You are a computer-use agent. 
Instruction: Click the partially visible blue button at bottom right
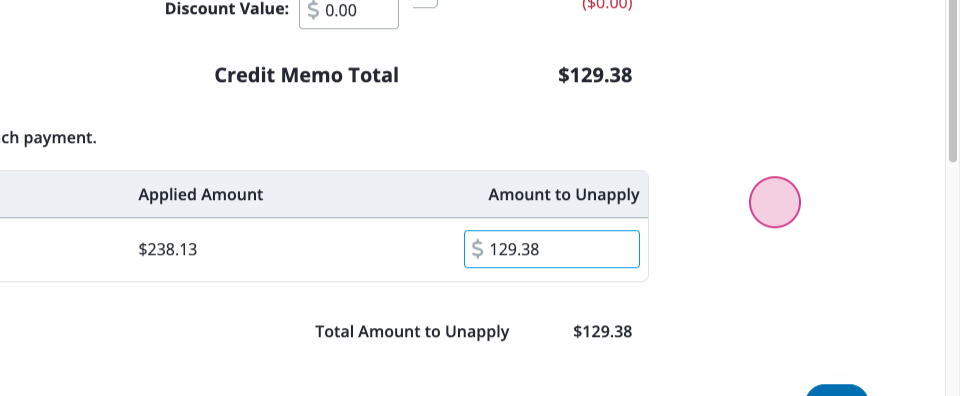tap(836, 390)
